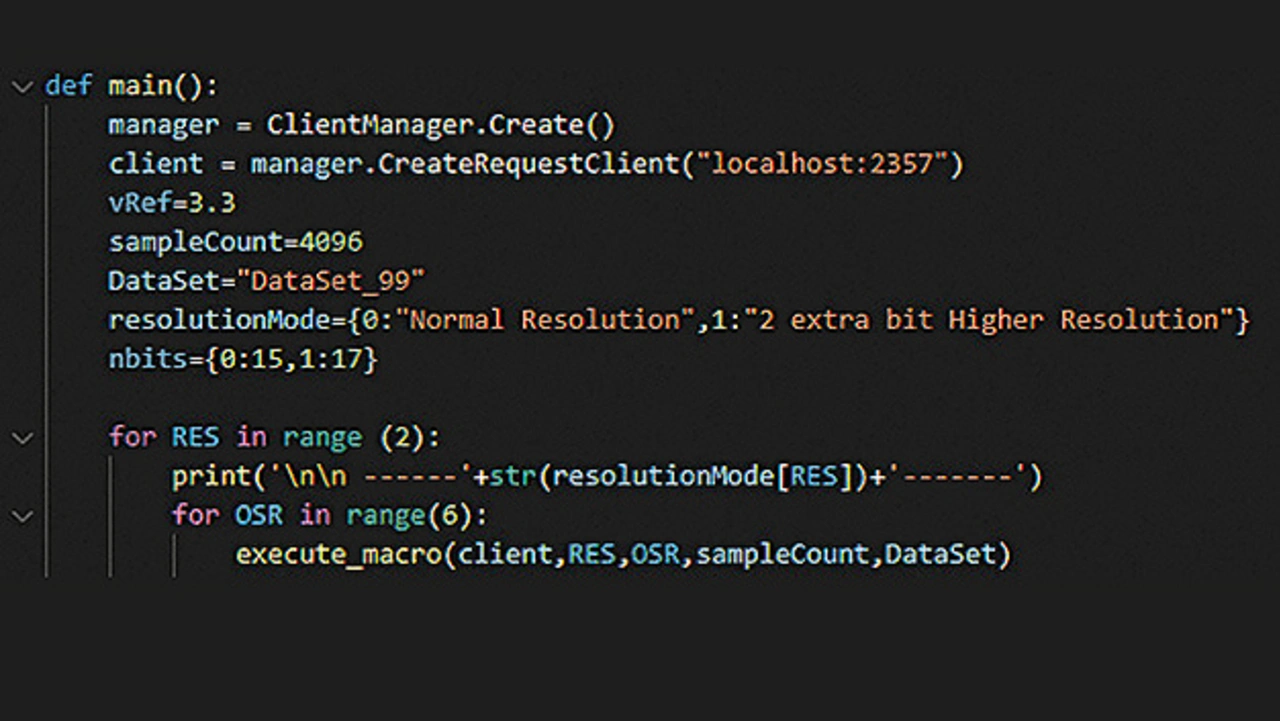Collapse the 'for RES in range' loop chevron
This screenshot has width=1280, height=721.
point(22,438)
